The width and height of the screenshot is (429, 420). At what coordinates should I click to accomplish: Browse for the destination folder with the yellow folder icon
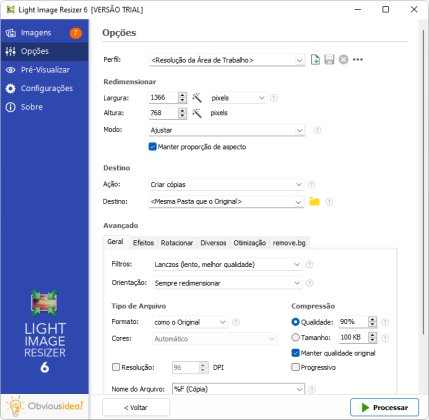(x=314, y=201)
